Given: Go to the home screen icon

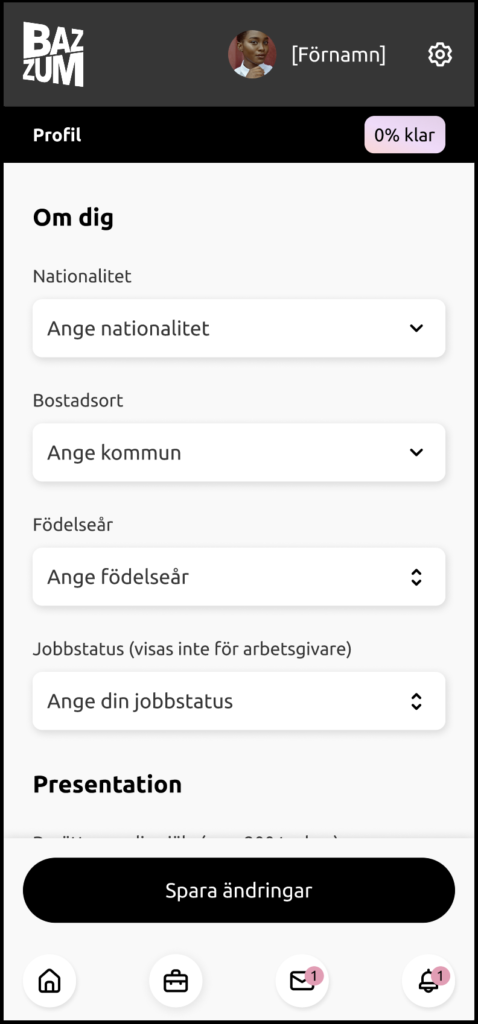Looking at the screenshot, I should click(50, 981).
